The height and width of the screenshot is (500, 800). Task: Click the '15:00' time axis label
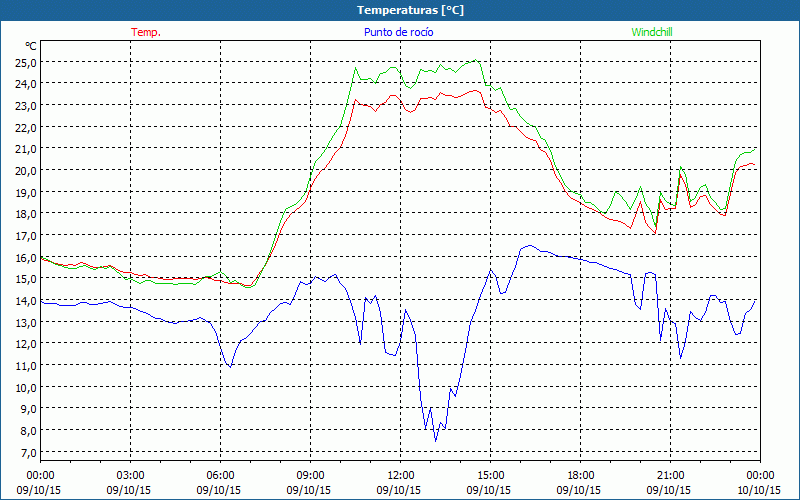(x=491, y=476)
